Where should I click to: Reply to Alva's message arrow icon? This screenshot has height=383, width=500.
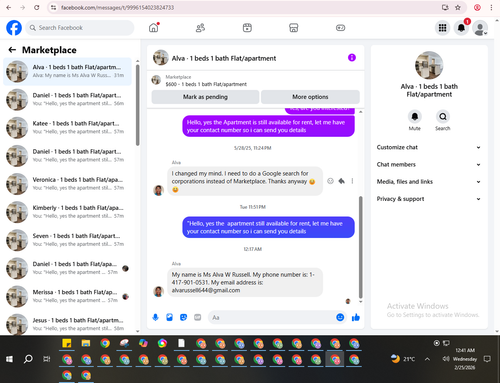(x=342, y=181)
